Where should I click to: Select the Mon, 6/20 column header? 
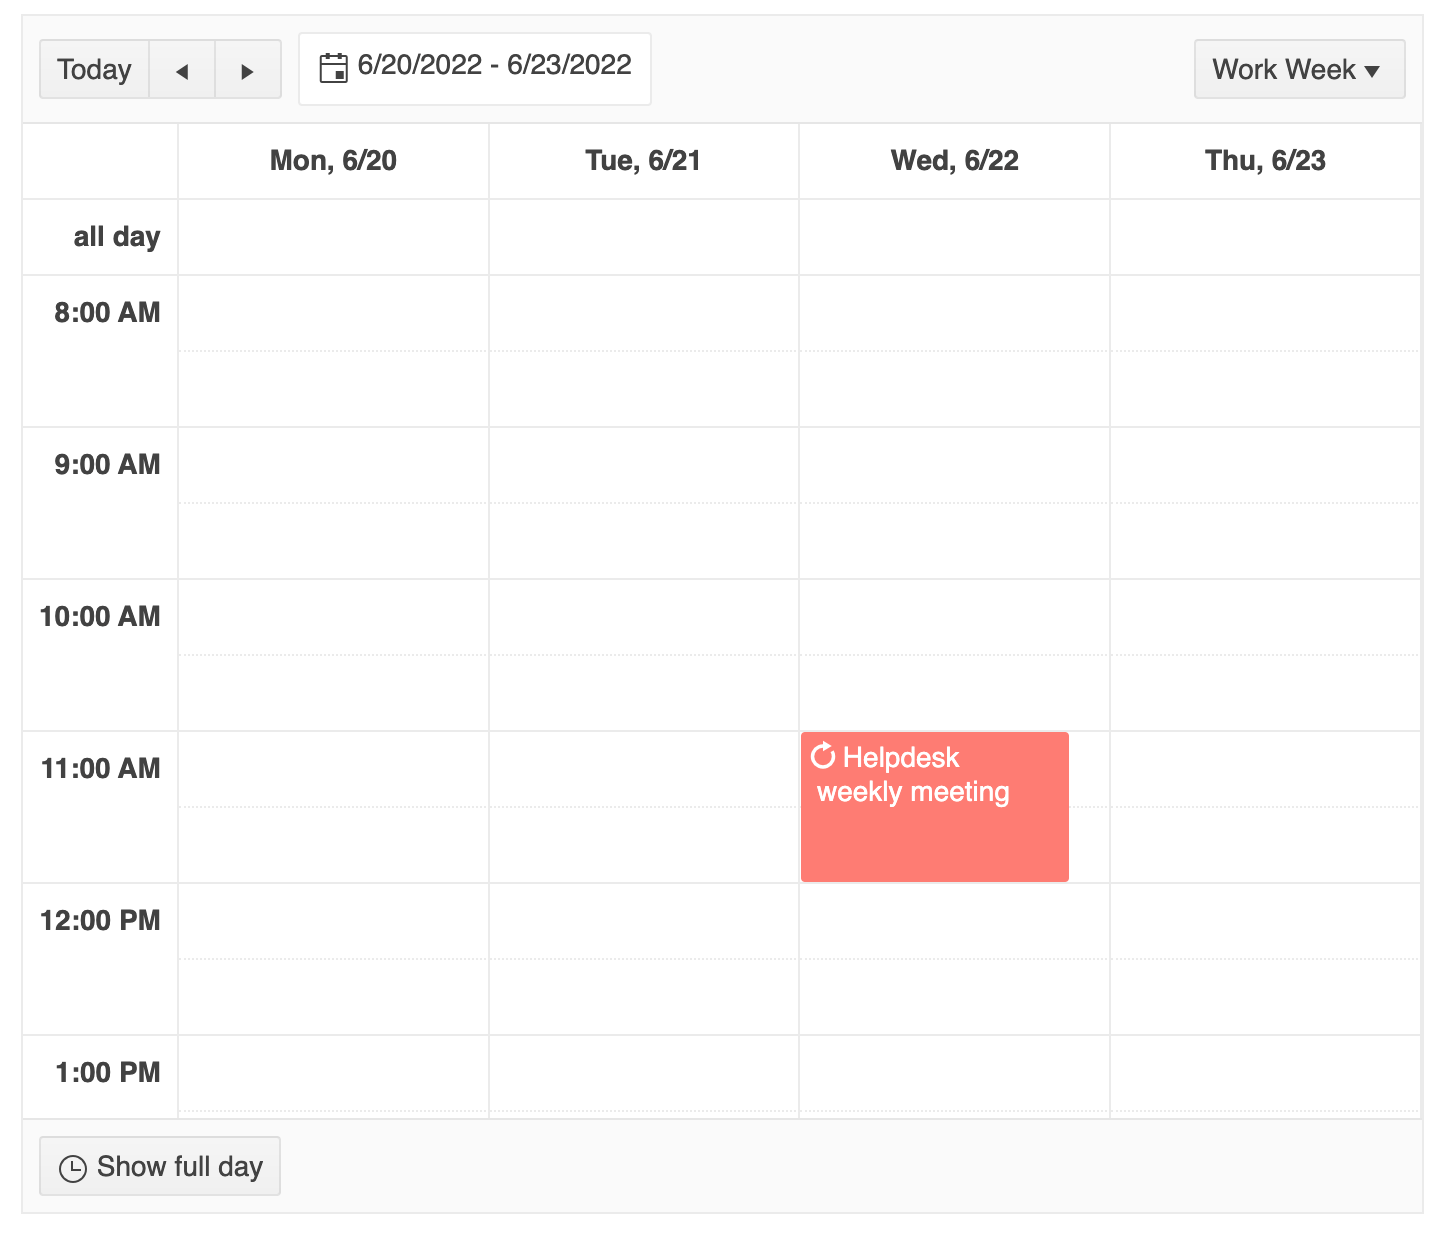[333, 161]
